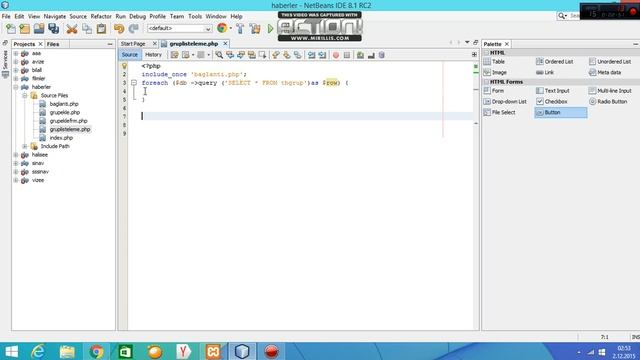640x360 pixels.
Task: Click the lightbulb hint icon on line 1
Action: pos(124,66)
